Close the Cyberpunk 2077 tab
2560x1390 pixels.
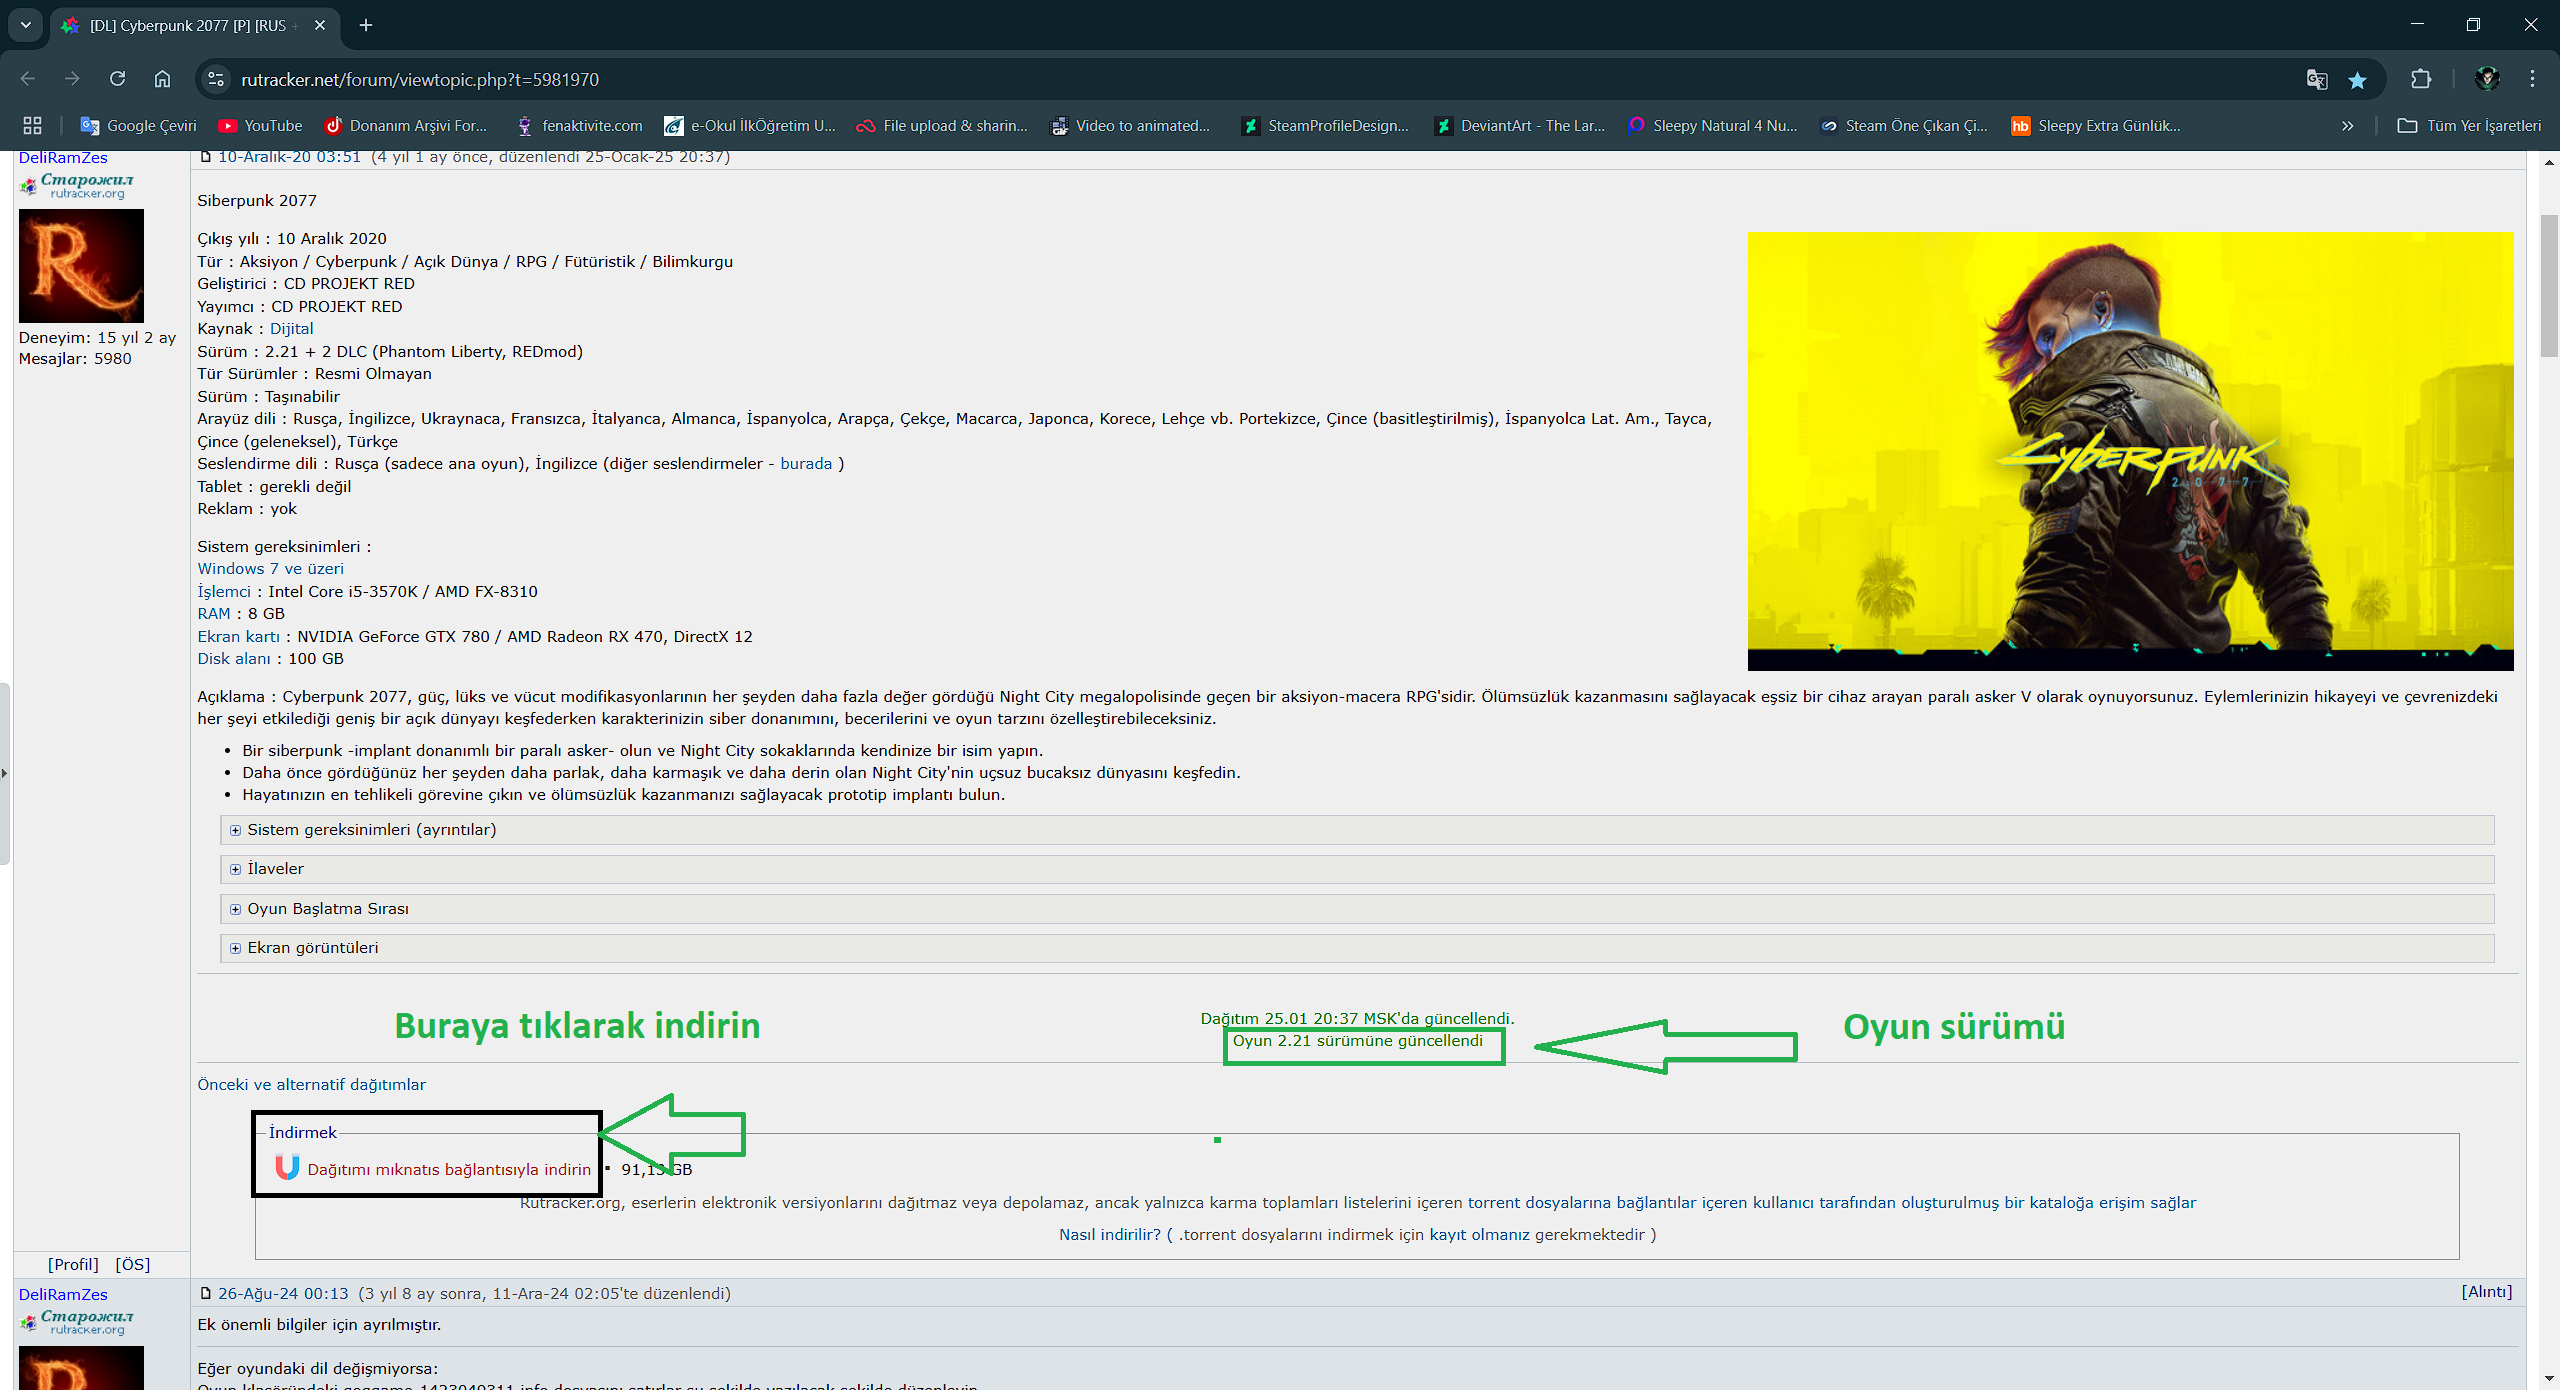[x=320, y=25]
